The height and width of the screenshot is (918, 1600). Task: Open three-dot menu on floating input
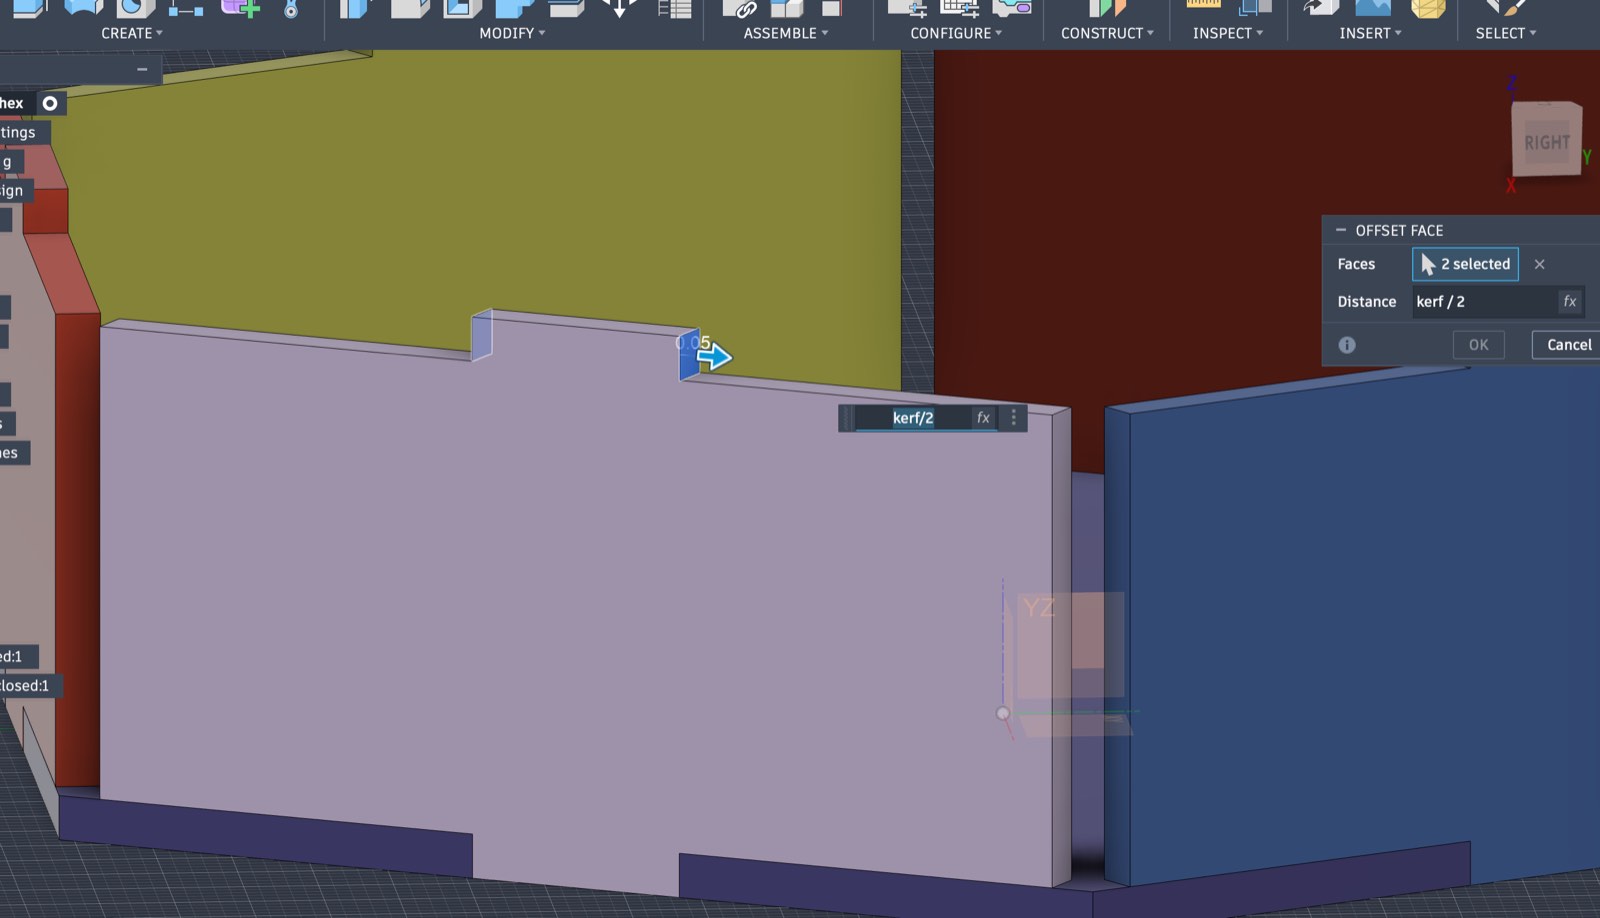point(1013,418)
